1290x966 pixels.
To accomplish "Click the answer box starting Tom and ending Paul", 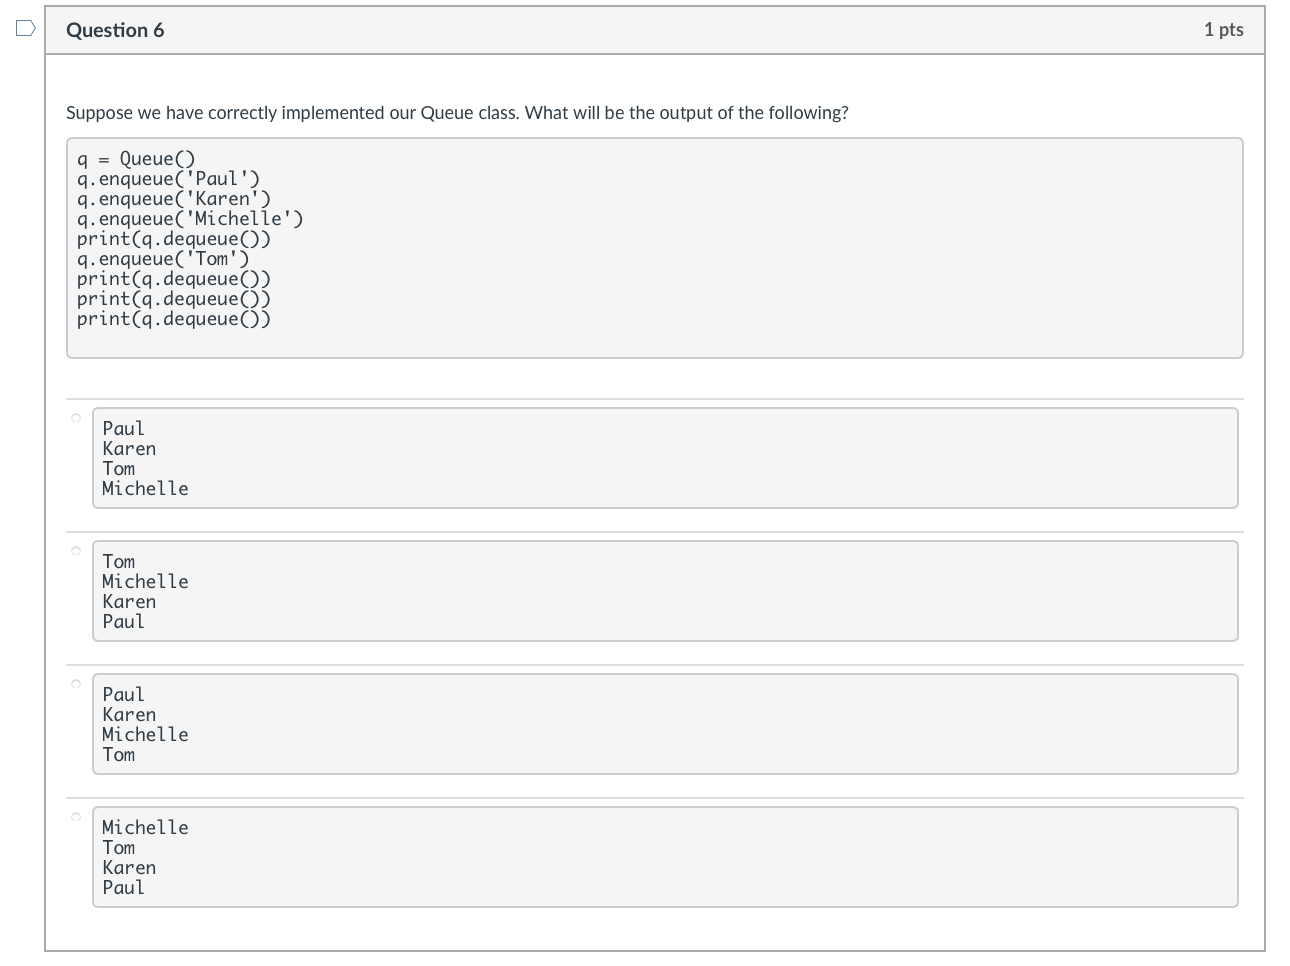I will (x=665, y=591).
